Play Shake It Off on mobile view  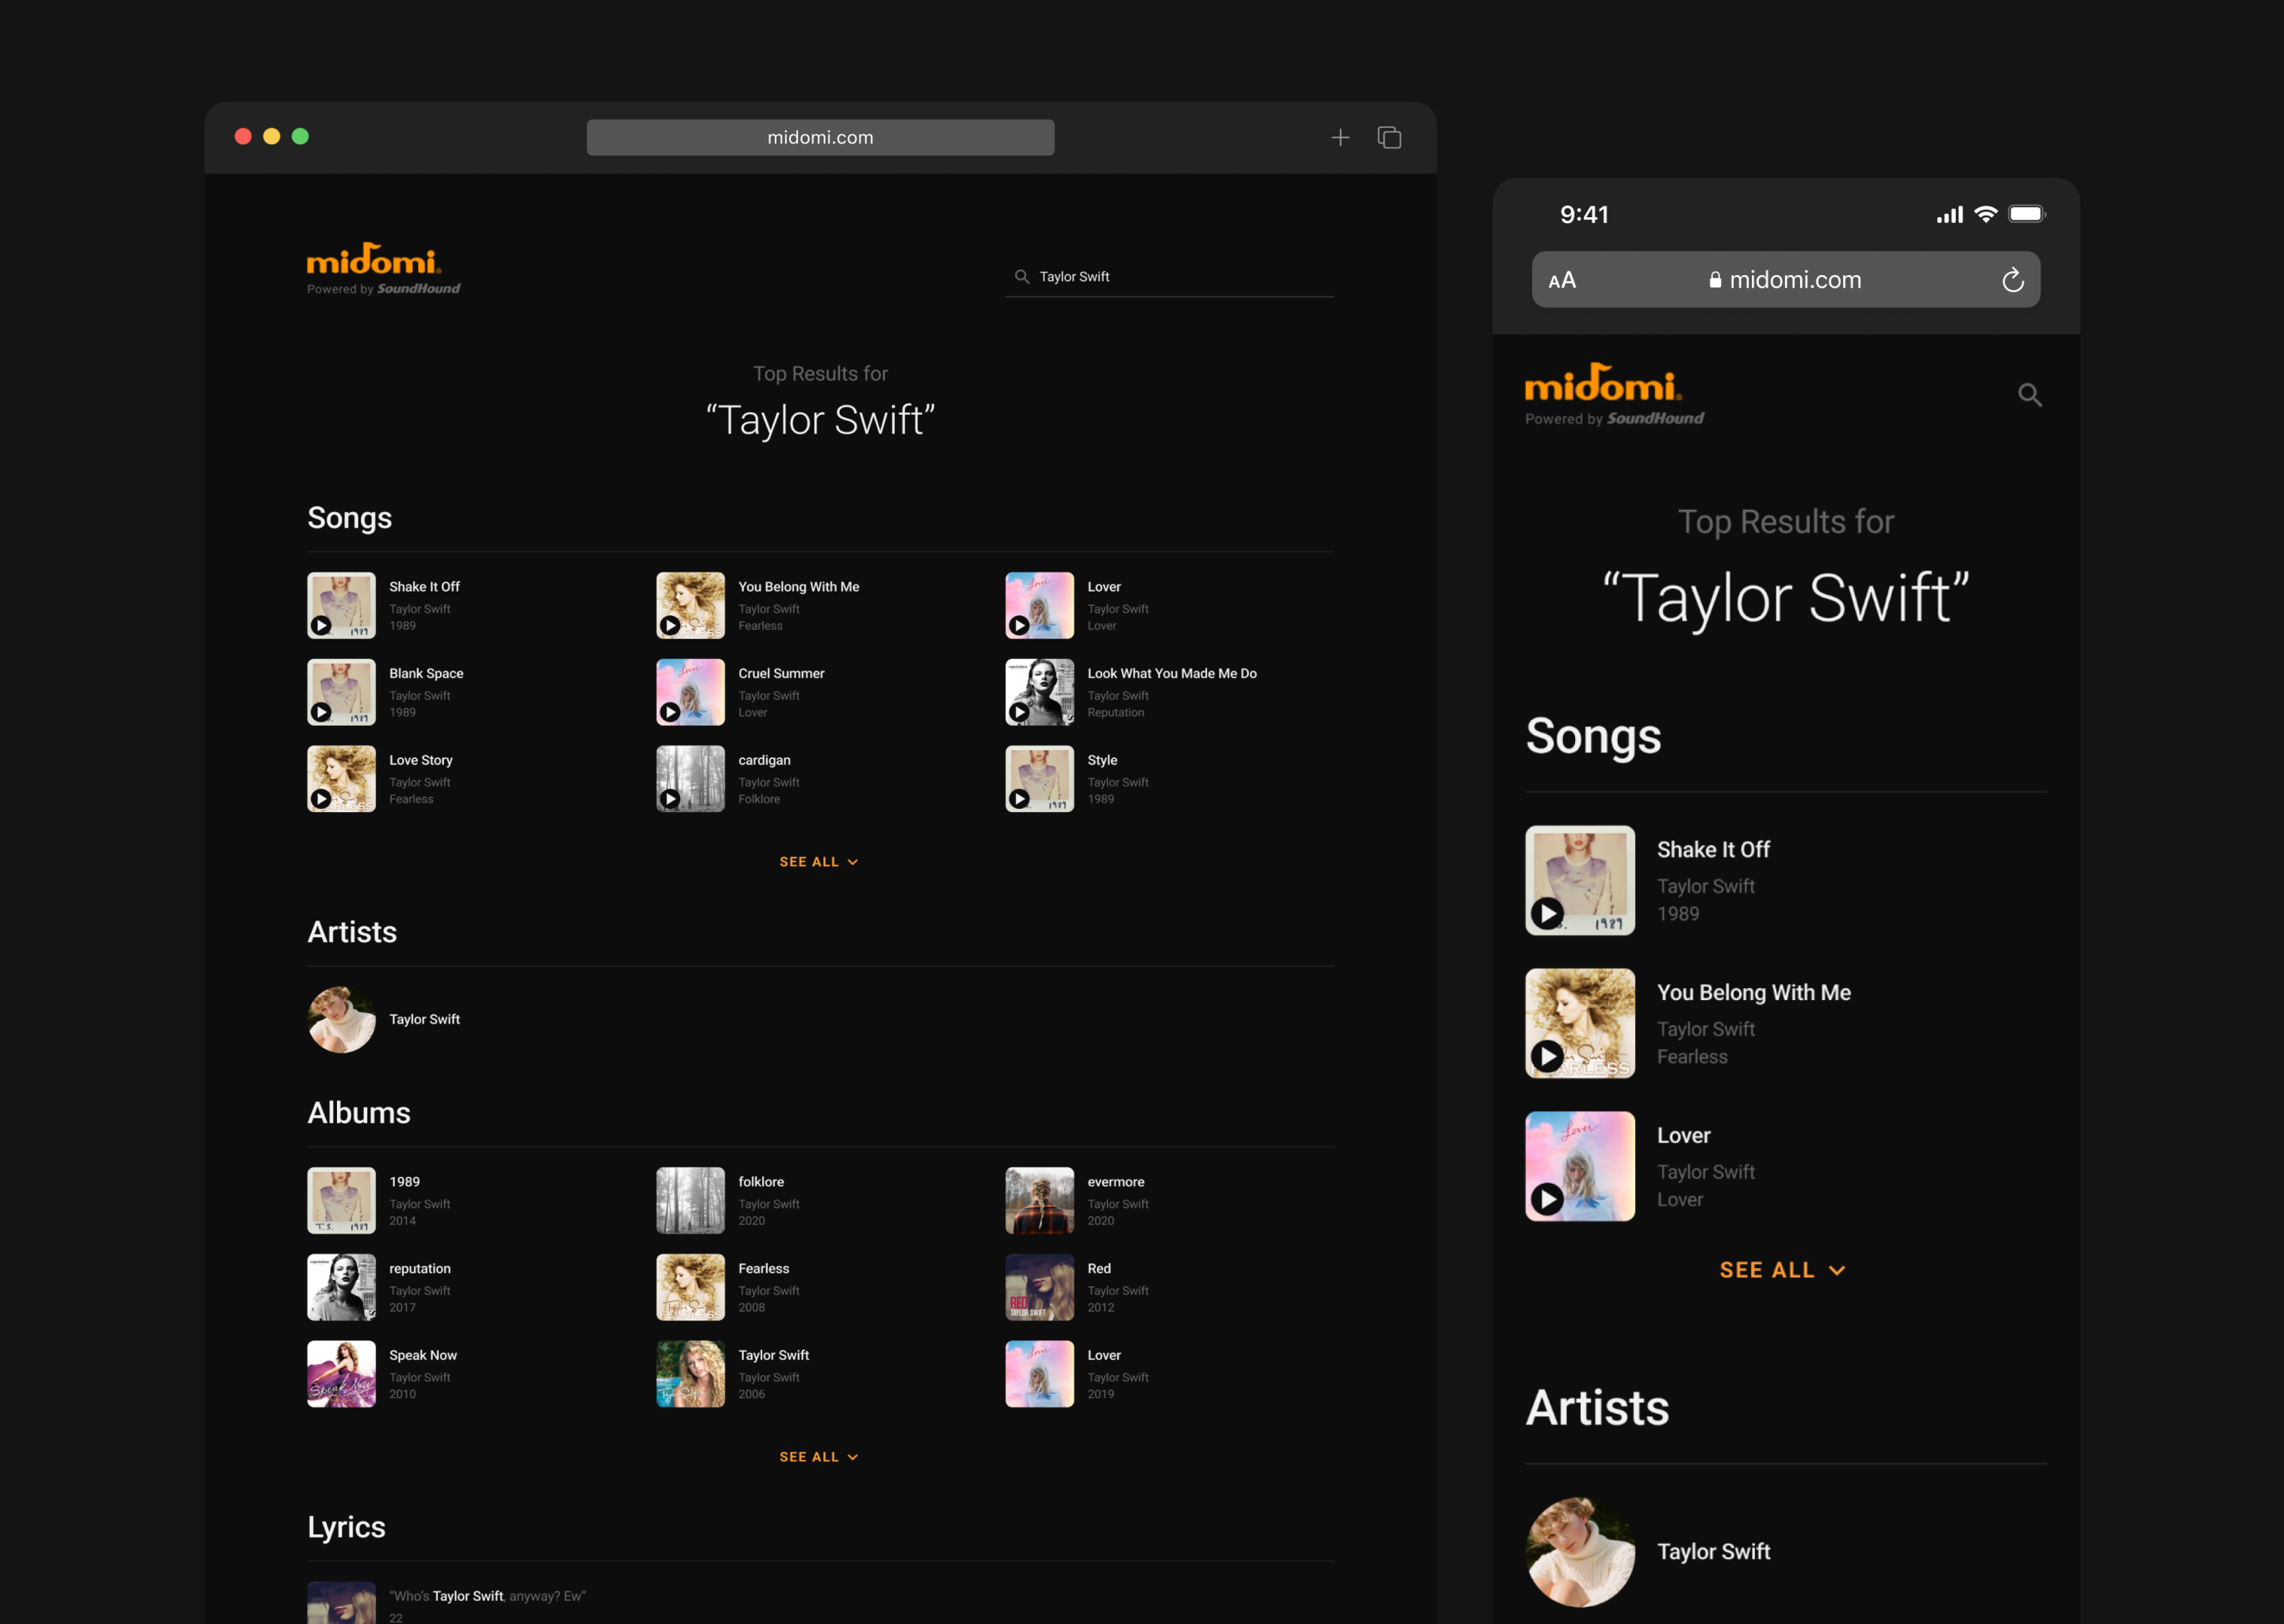point(1547,913)
